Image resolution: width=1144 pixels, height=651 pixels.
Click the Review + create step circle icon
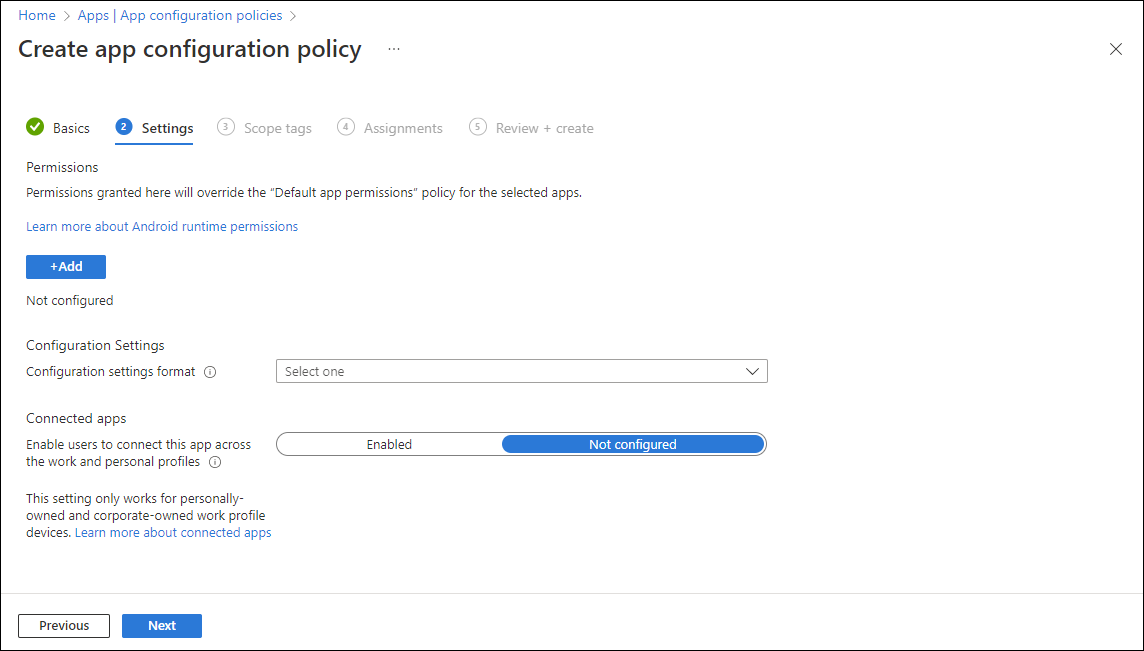tap(475, 128)
